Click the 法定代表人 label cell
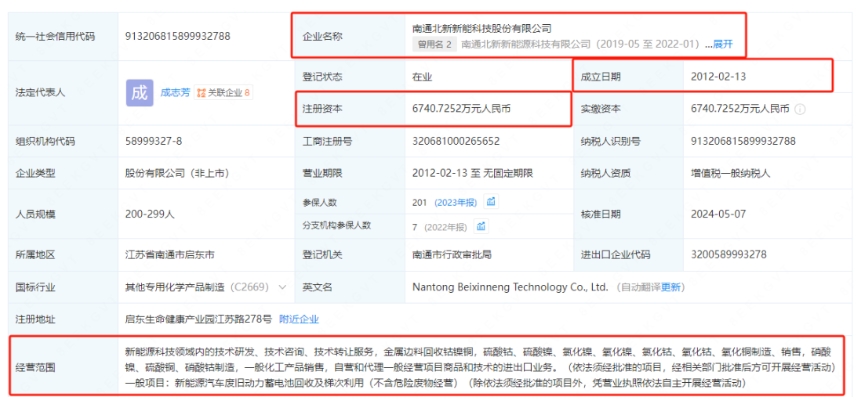 (x=63, y=93)
